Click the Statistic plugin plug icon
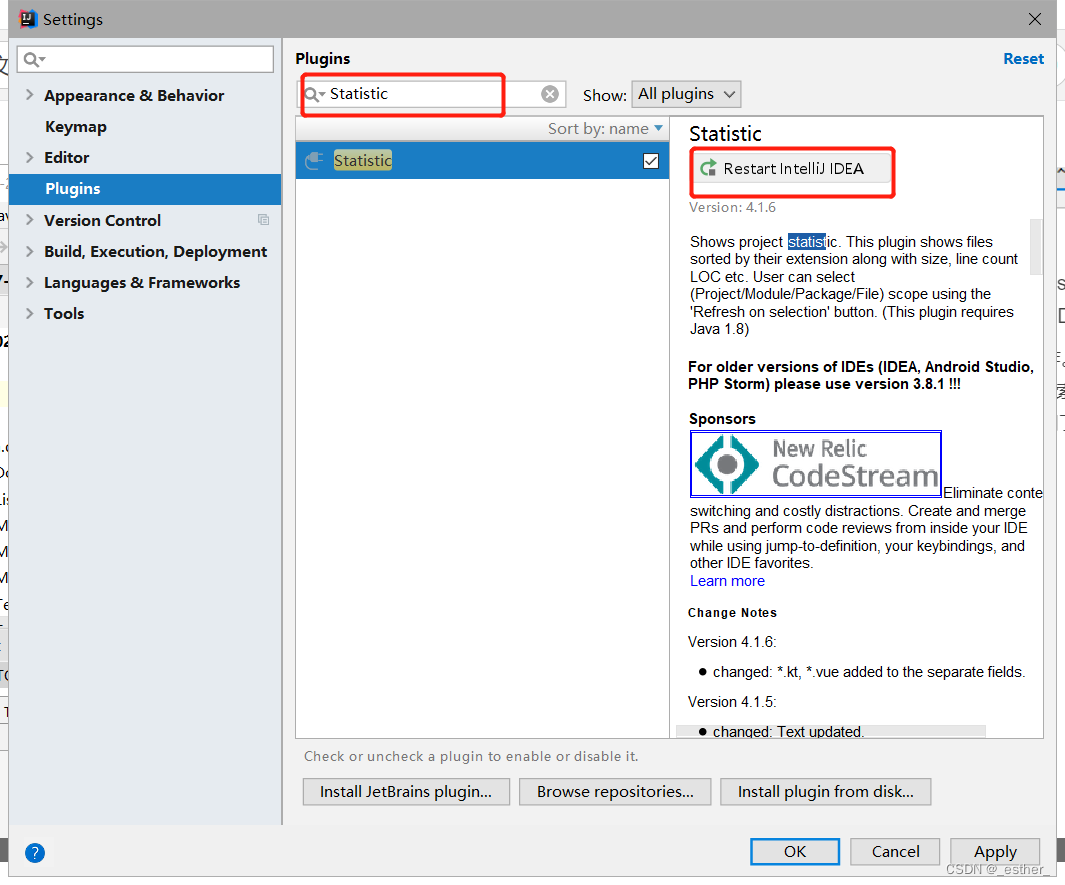 314,160
